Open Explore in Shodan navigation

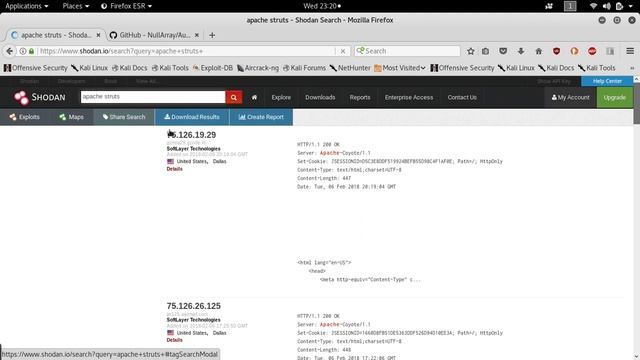281,98
